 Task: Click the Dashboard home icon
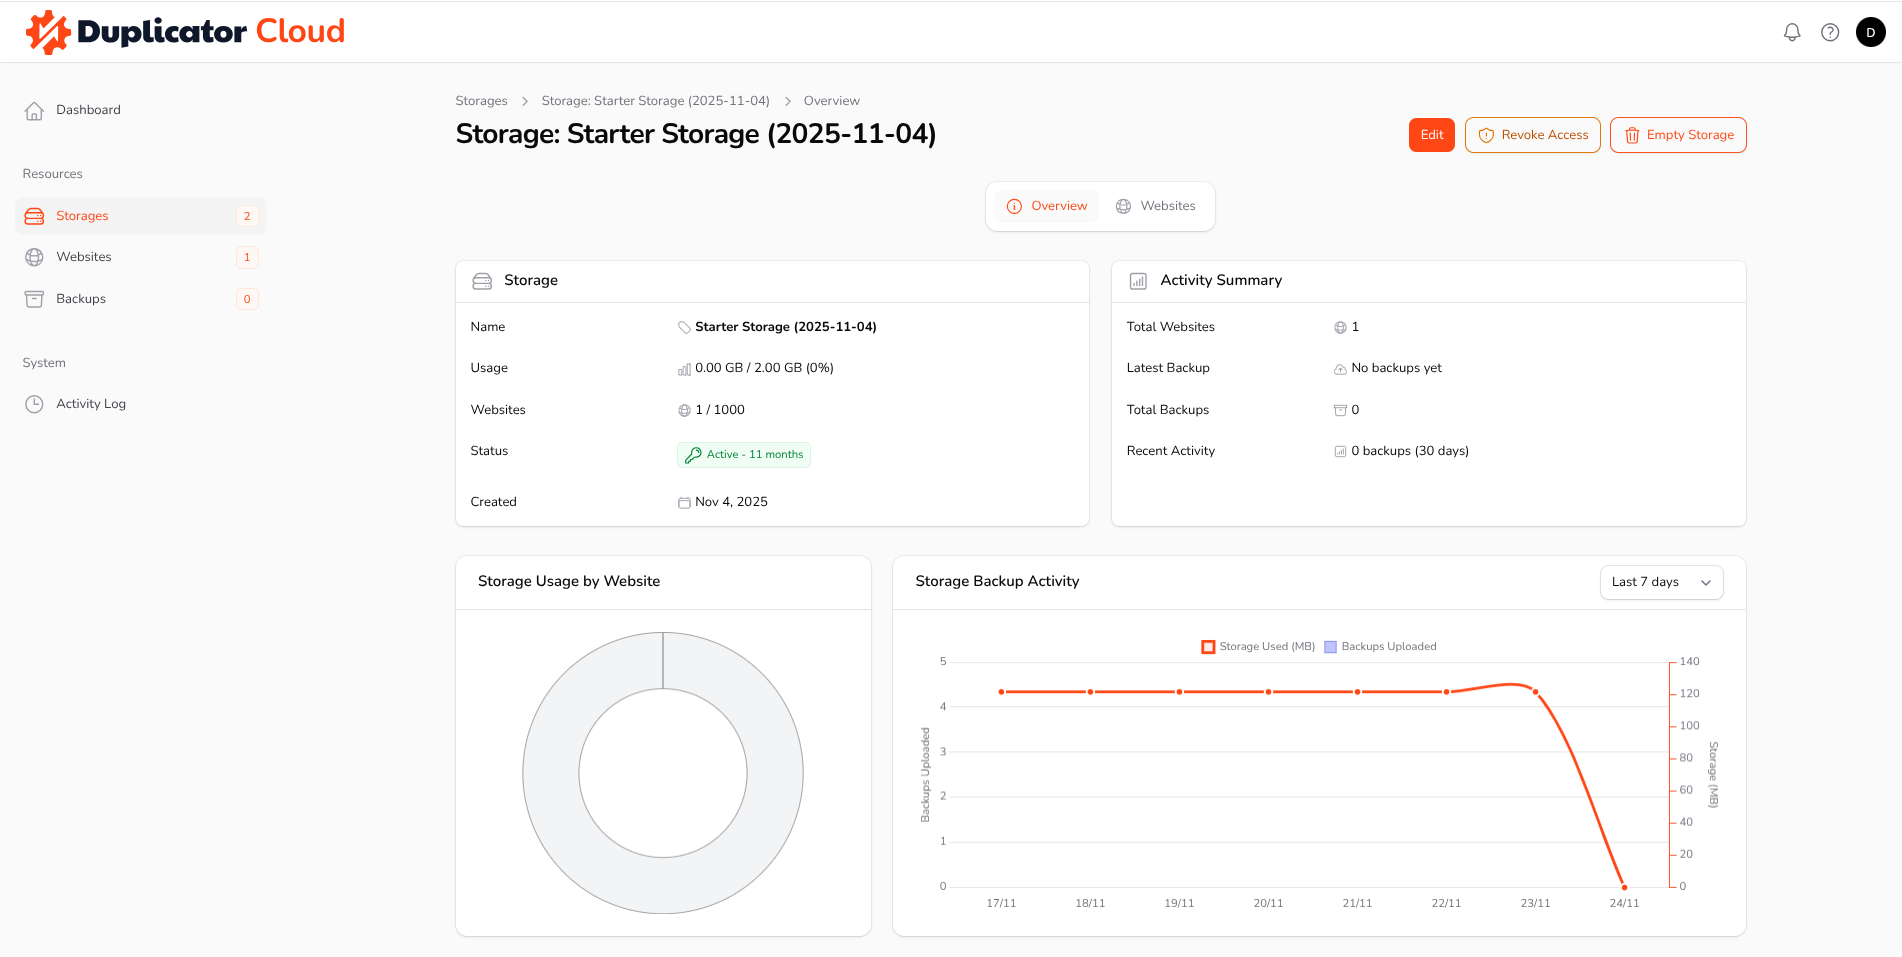[34, 111]
